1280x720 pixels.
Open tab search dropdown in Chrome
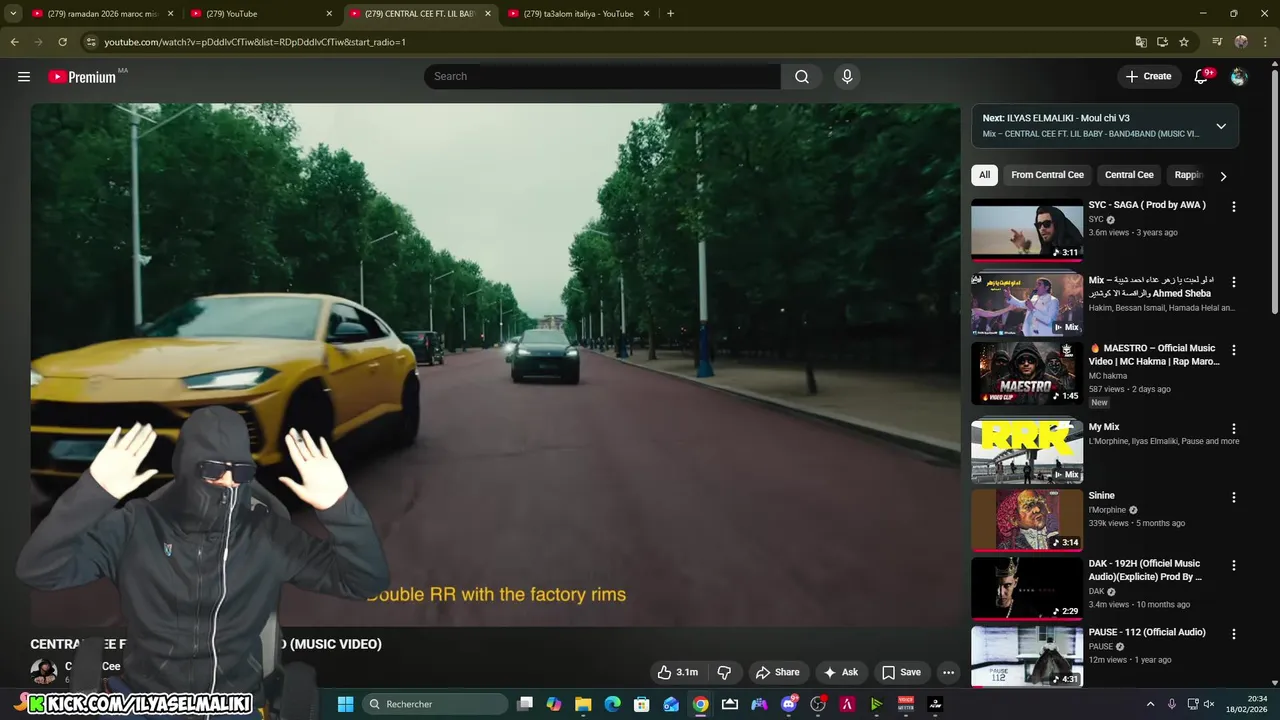pyautogui.click(x=13, y=13)
